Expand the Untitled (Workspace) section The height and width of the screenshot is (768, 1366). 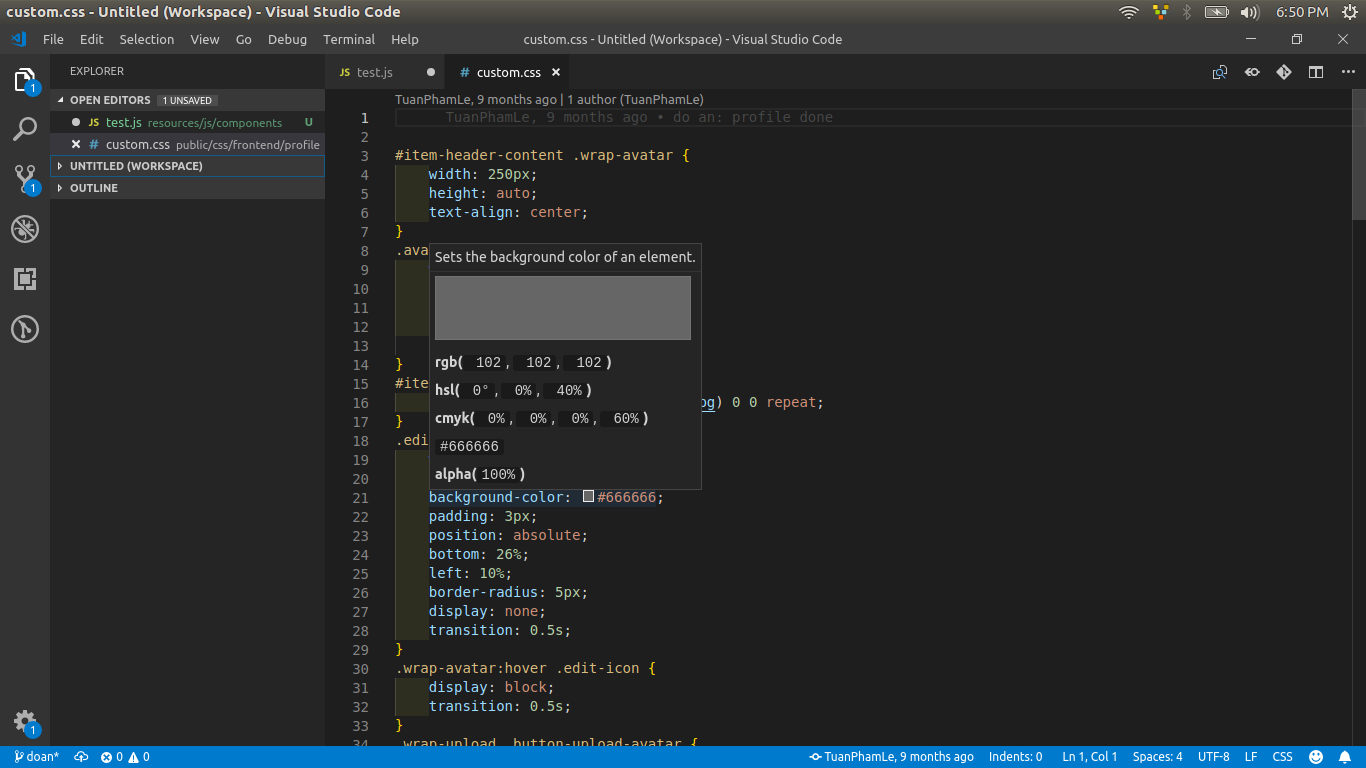click(x=136, y=166)
